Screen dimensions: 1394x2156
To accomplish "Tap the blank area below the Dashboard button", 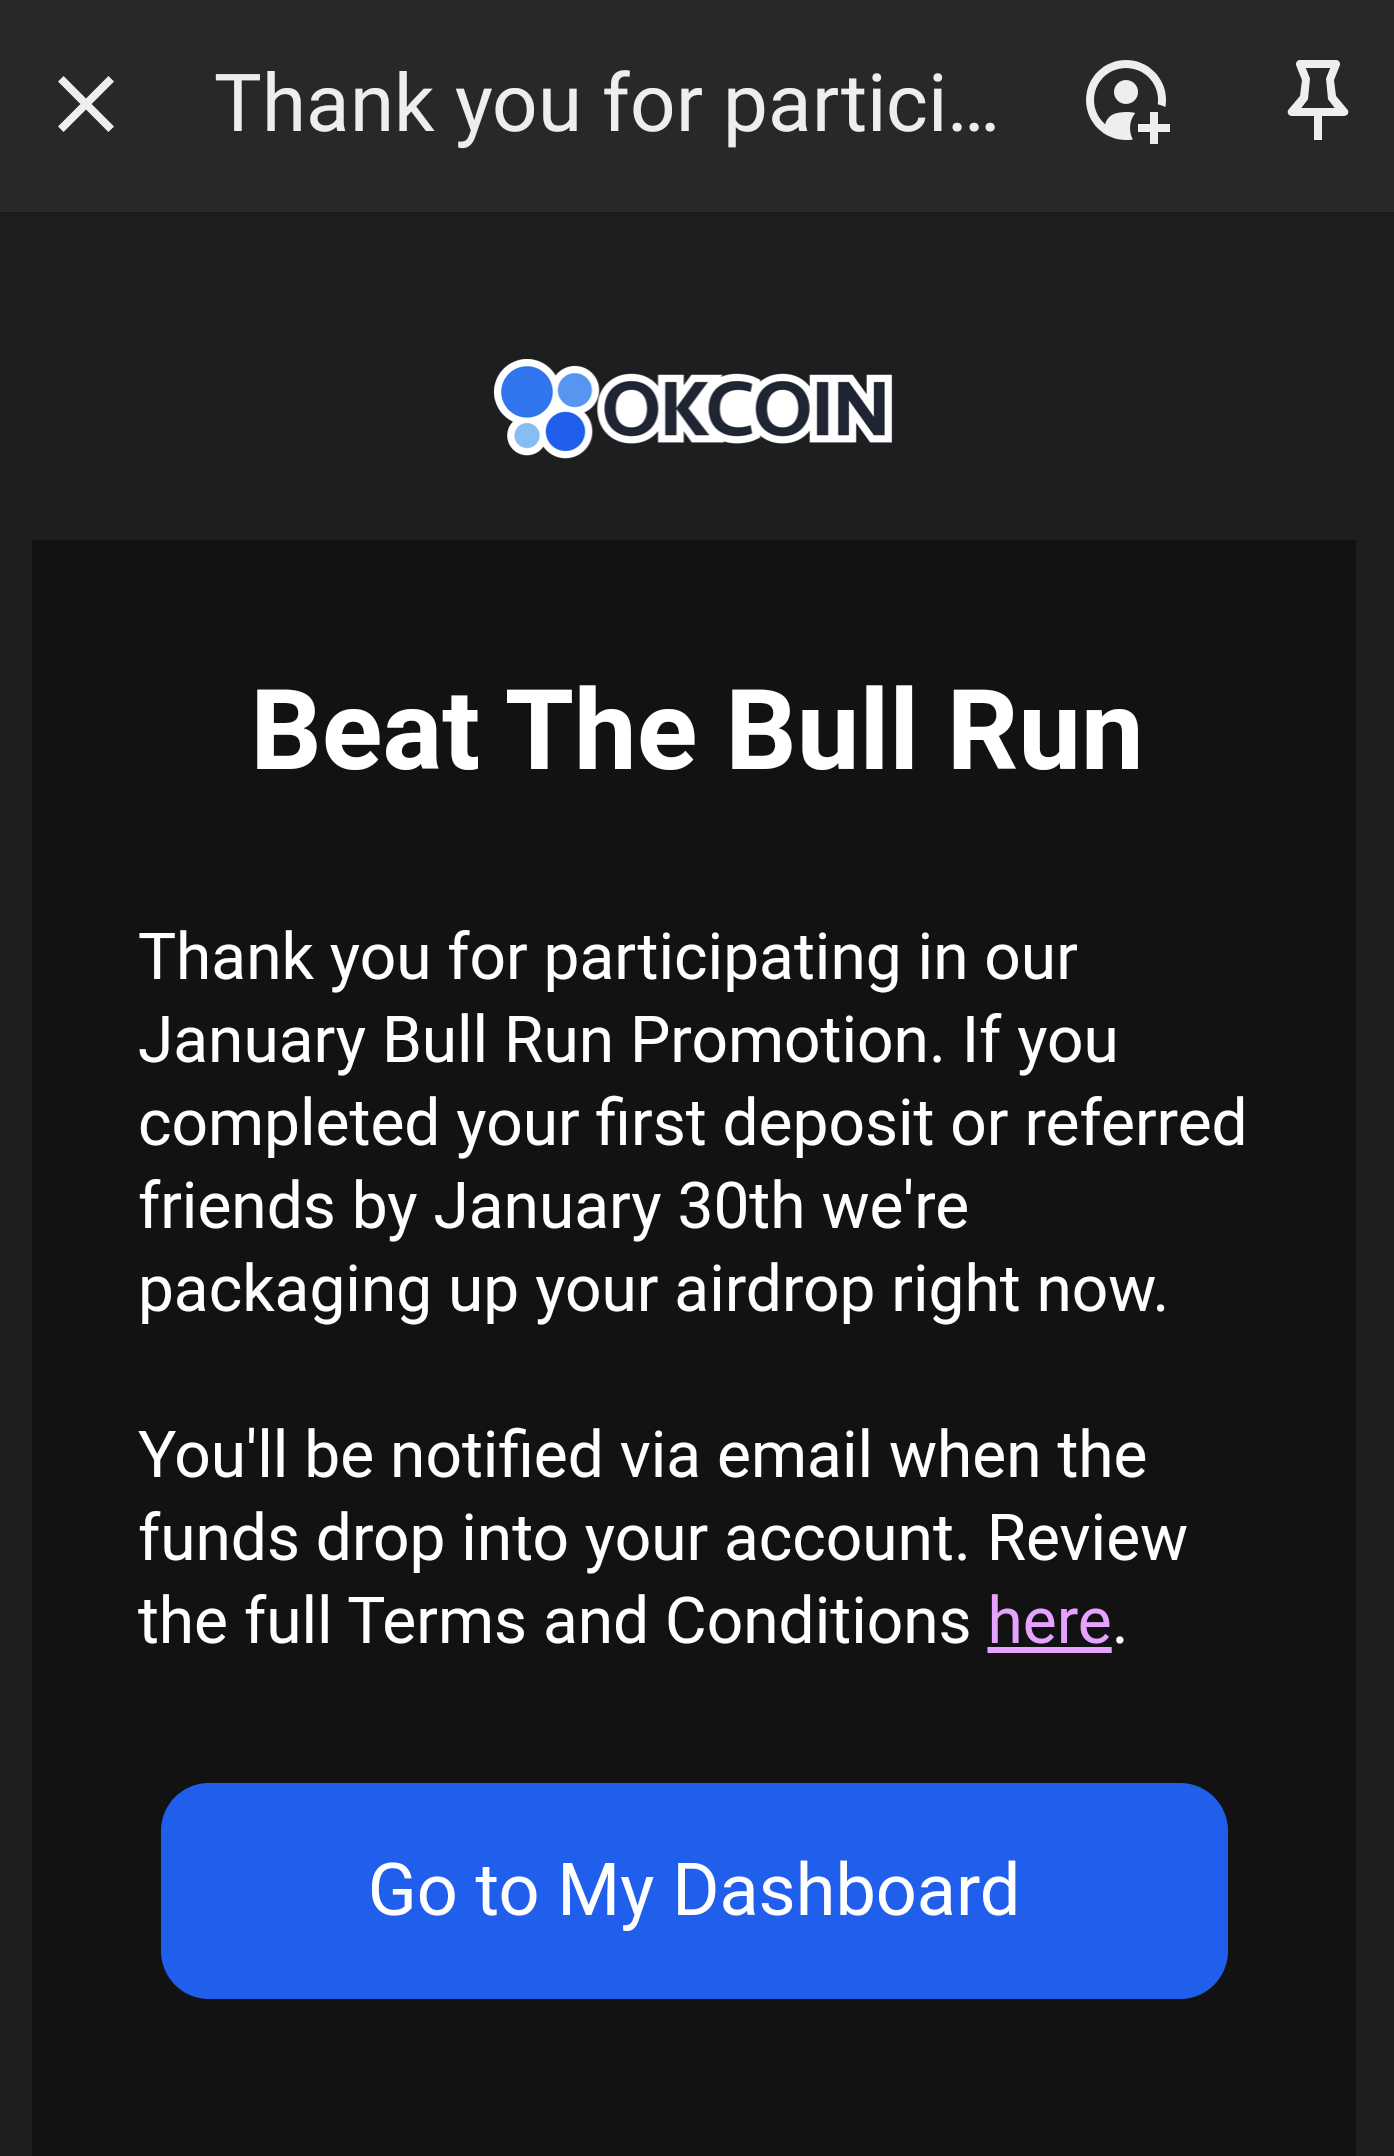I will click(x=694, y=2080).
